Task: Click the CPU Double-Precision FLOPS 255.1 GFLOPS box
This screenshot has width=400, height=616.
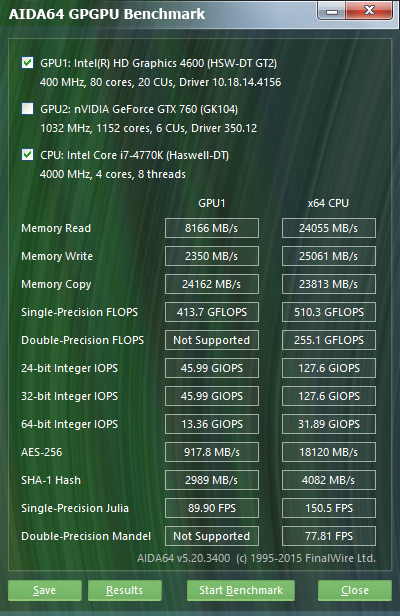Action: click(x=328, y=340)
